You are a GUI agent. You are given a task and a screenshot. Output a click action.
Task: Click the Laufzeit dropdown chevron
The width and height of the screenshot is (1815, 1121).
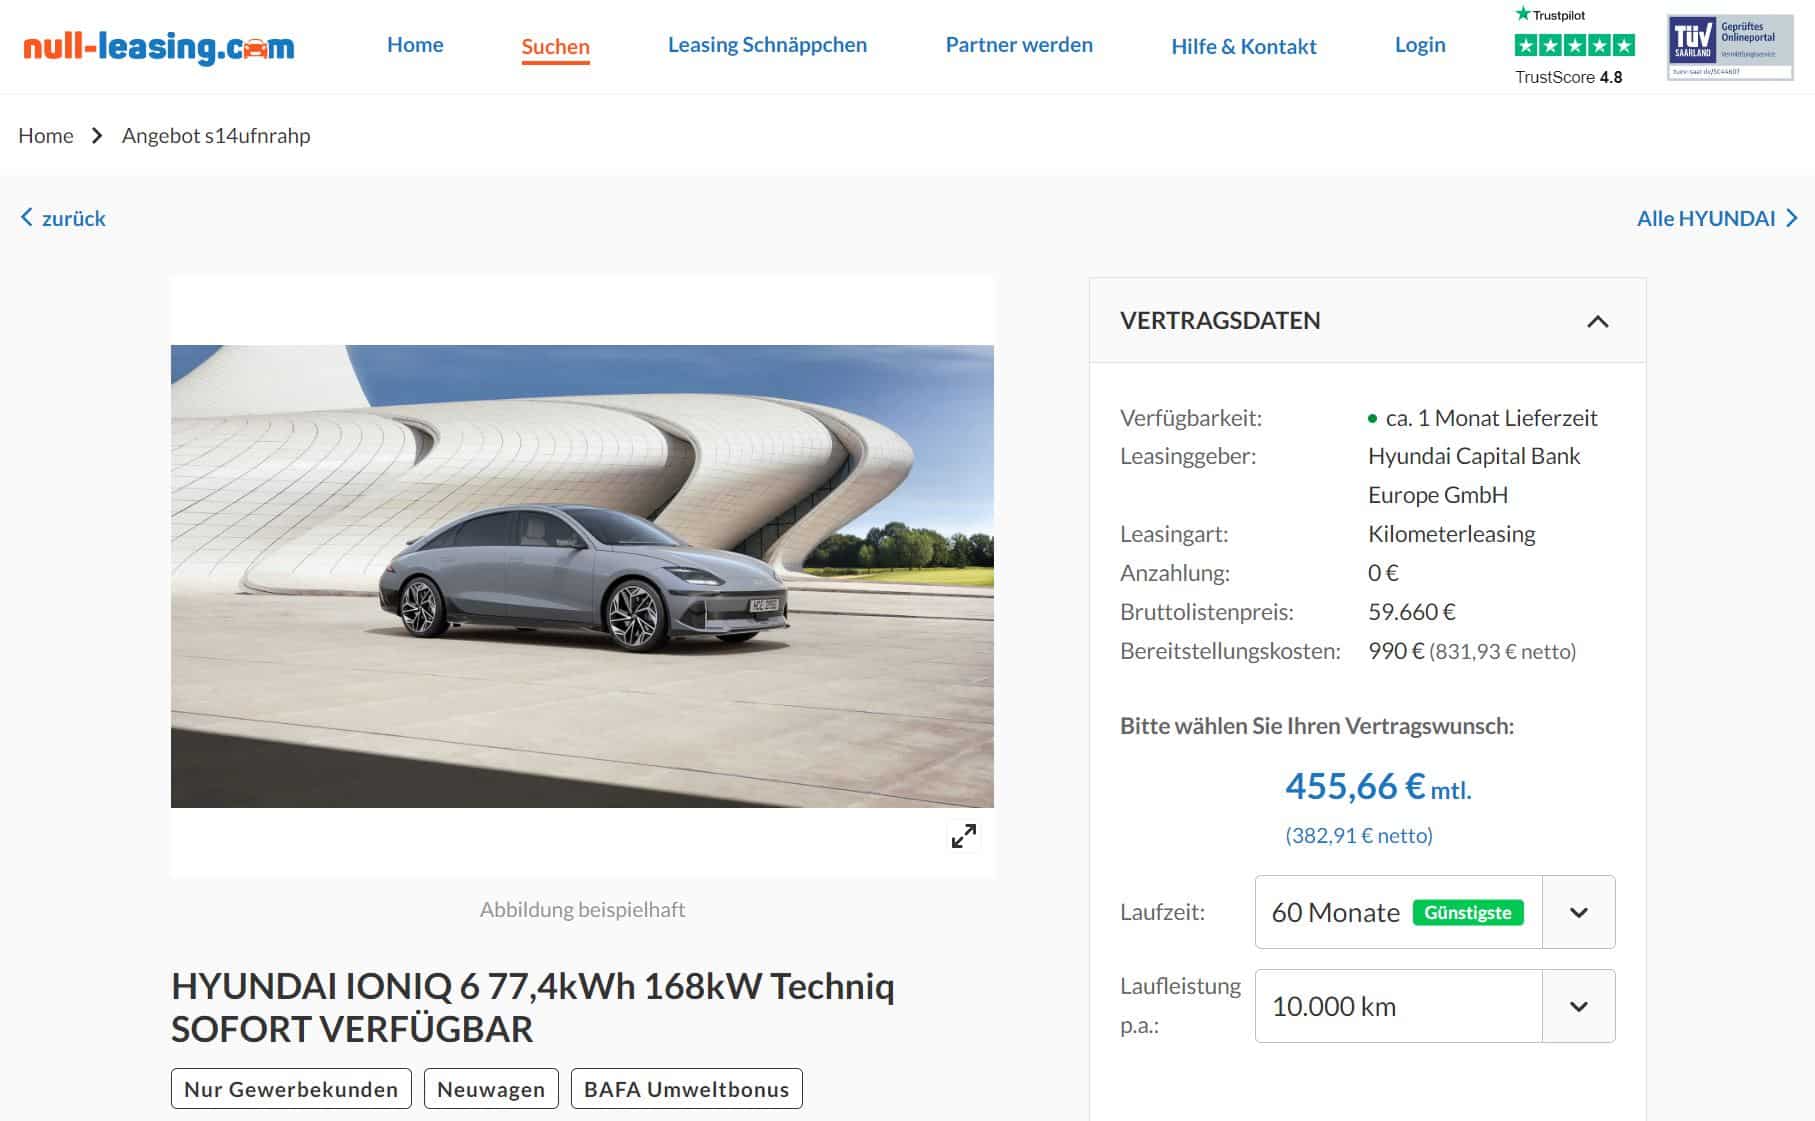click(x=1579, y=912)
